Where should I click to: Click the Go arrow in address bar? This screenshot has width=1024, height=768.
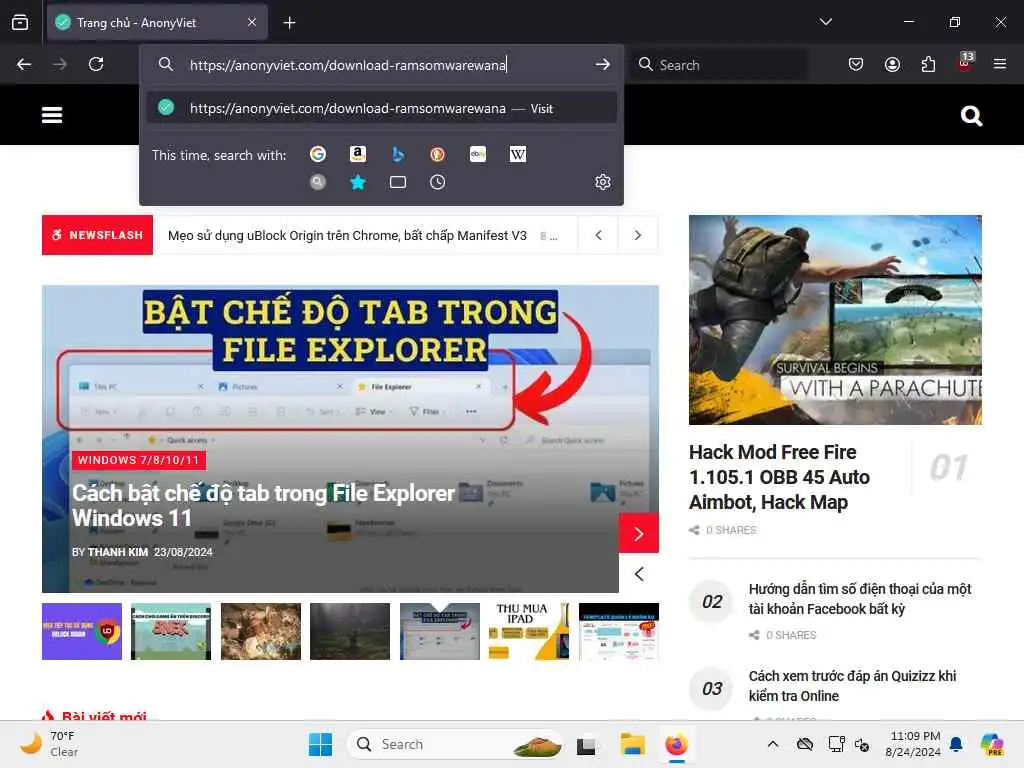[602, 64]
